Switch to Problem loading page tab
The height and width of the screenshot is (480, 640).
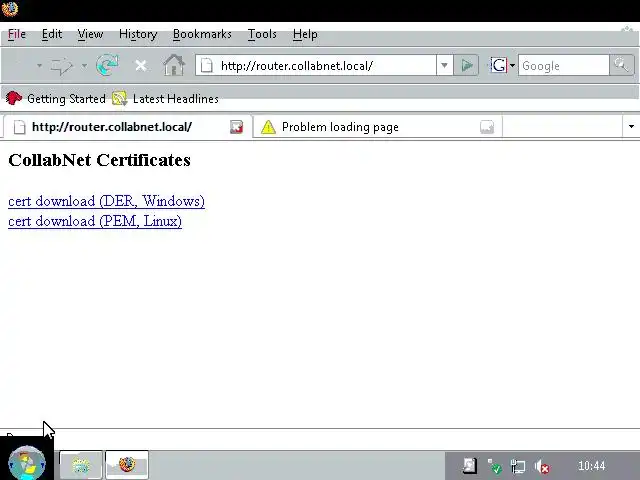378,127
